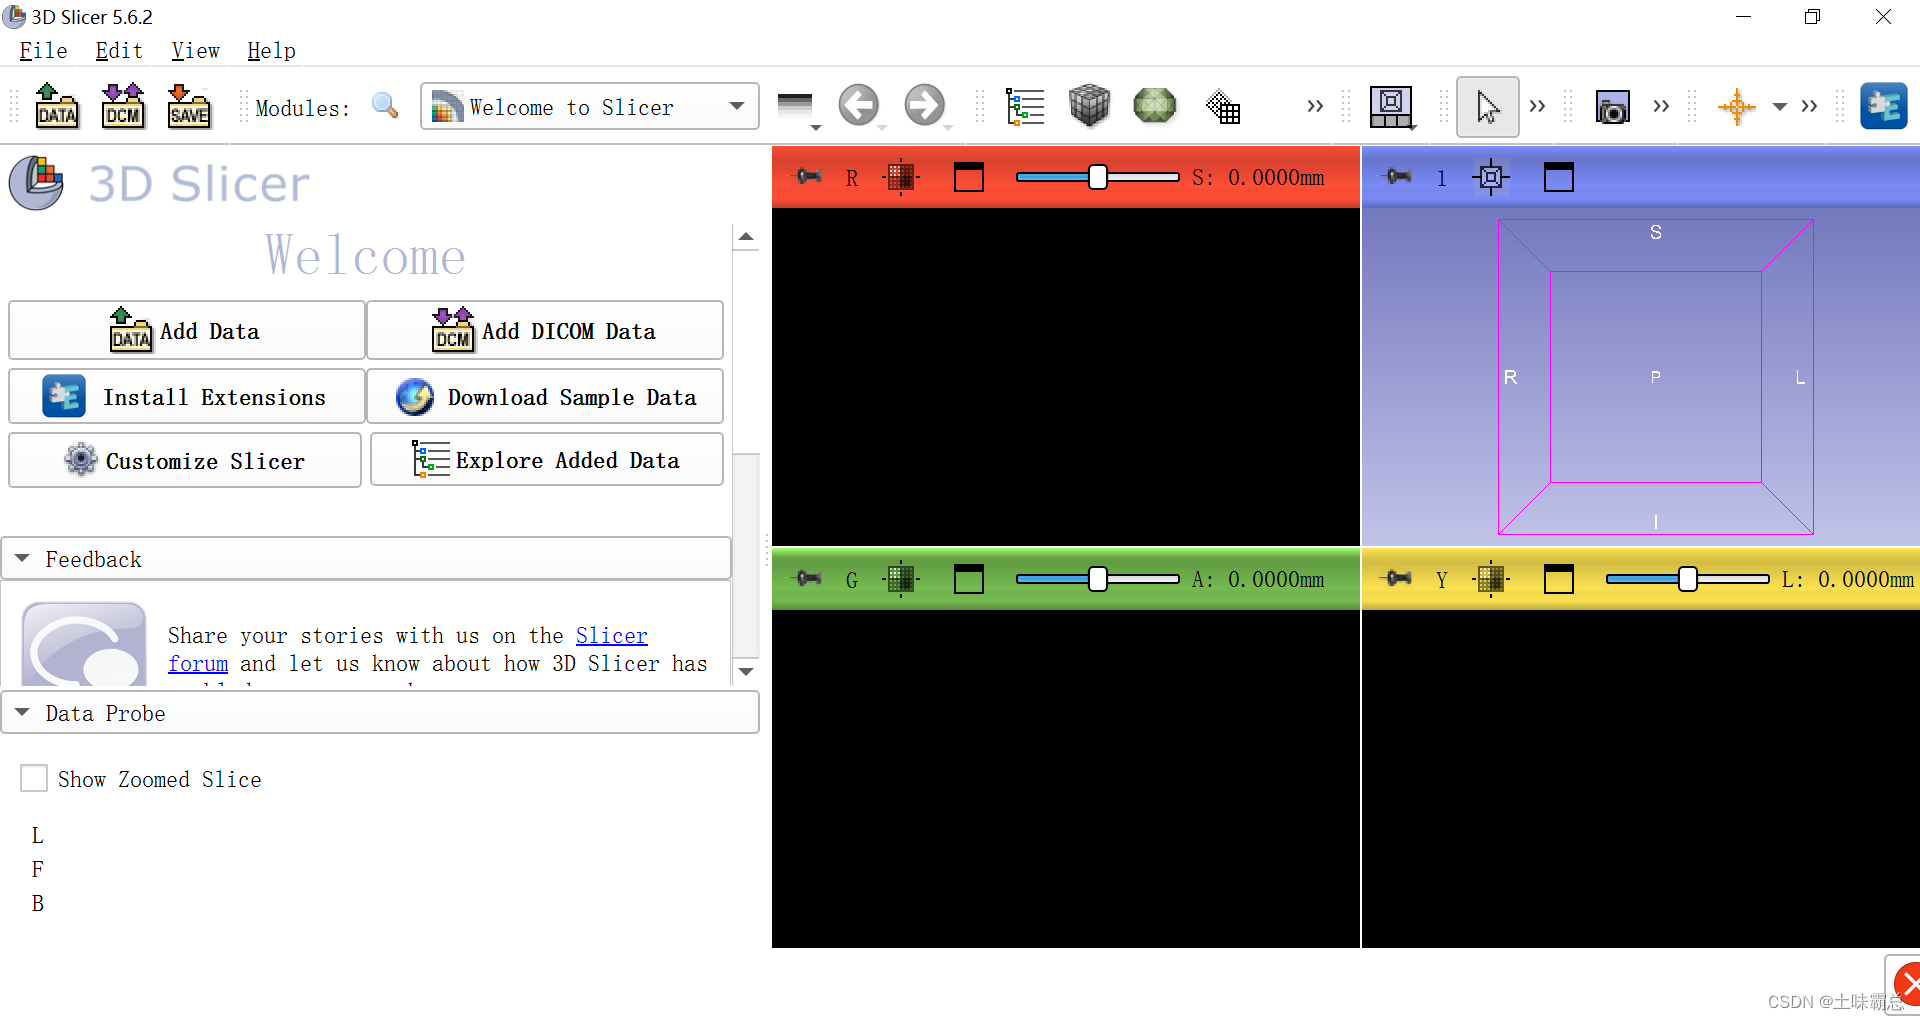Click welcome panel scroll down arrow

coord(746,671)
